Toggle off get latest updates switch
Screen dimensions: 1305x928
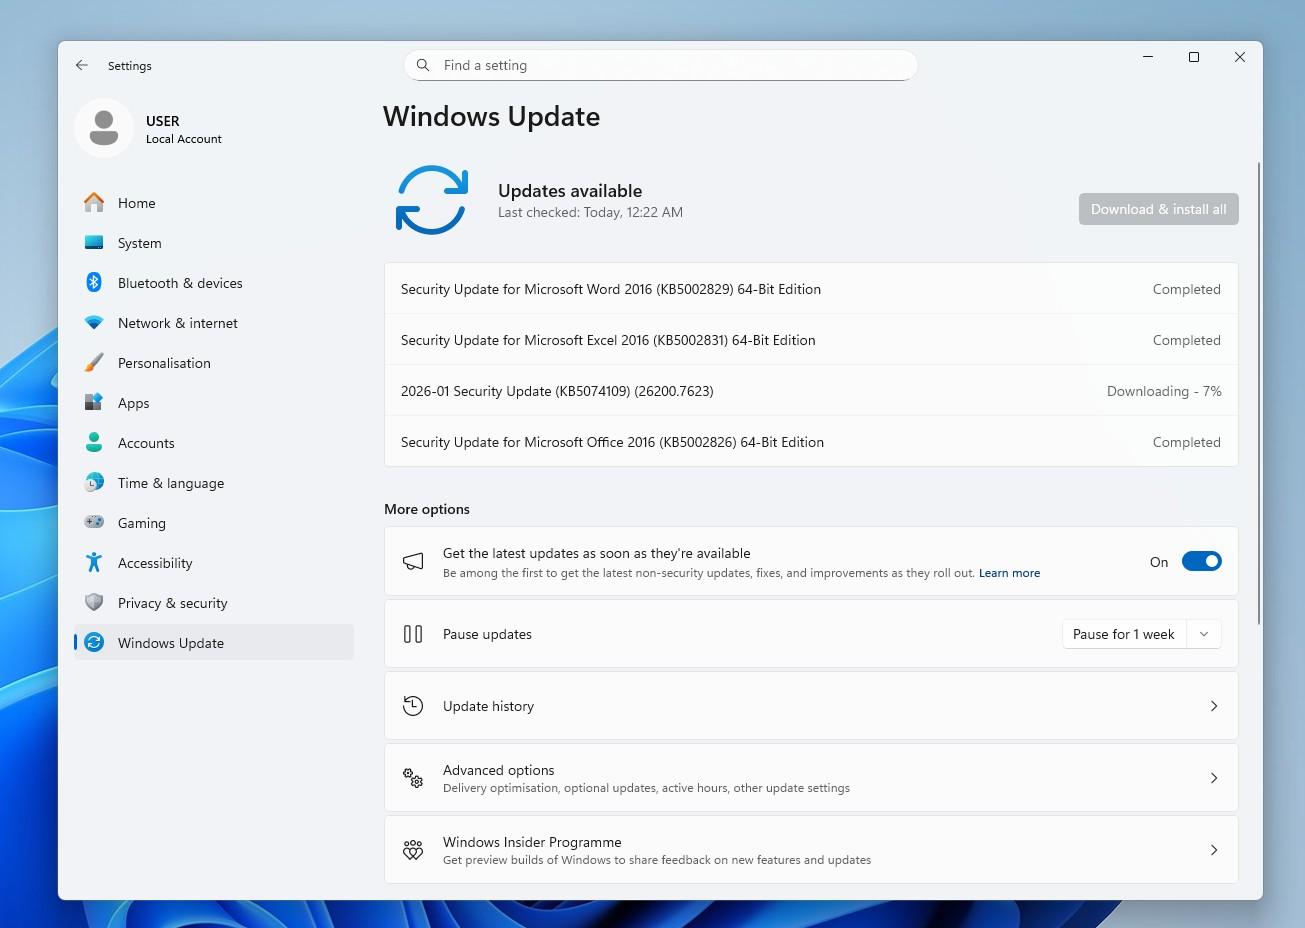coord(1201,562)
